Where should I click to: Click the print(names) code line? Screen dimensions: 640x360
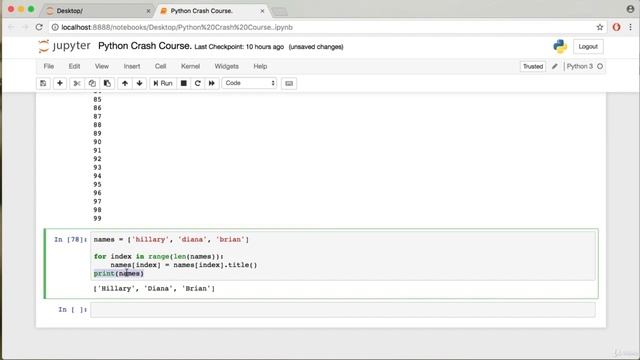[x=119, y=273]
